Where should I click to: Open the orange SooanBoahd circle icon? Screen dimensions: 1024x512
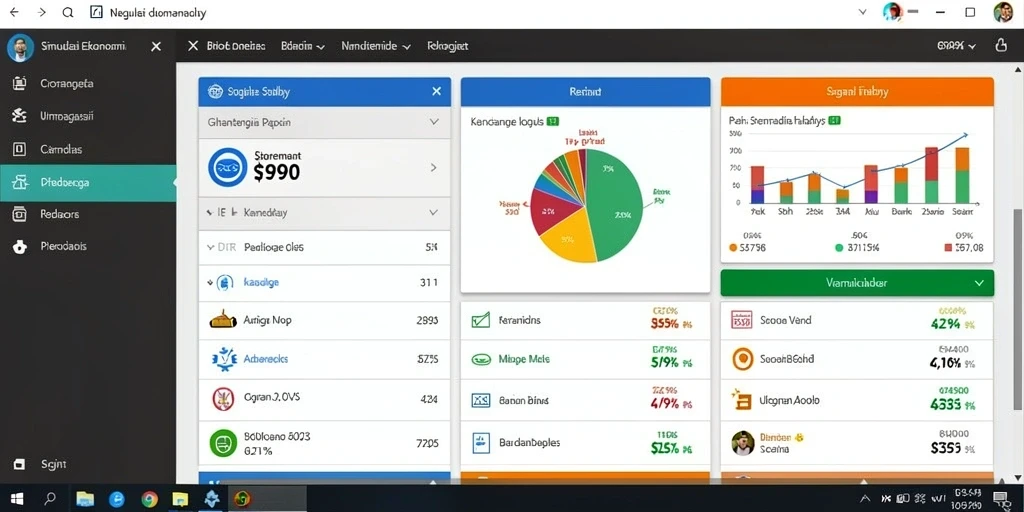click(743, 359)
